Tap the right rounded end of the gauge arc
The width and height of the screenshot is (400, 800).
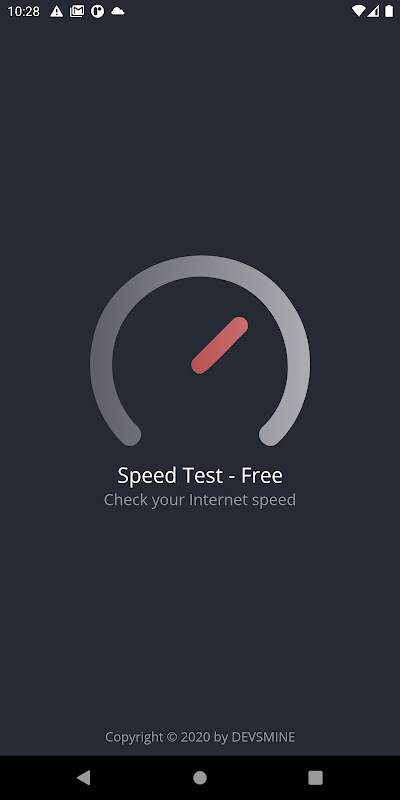click(x=270, y=435)
